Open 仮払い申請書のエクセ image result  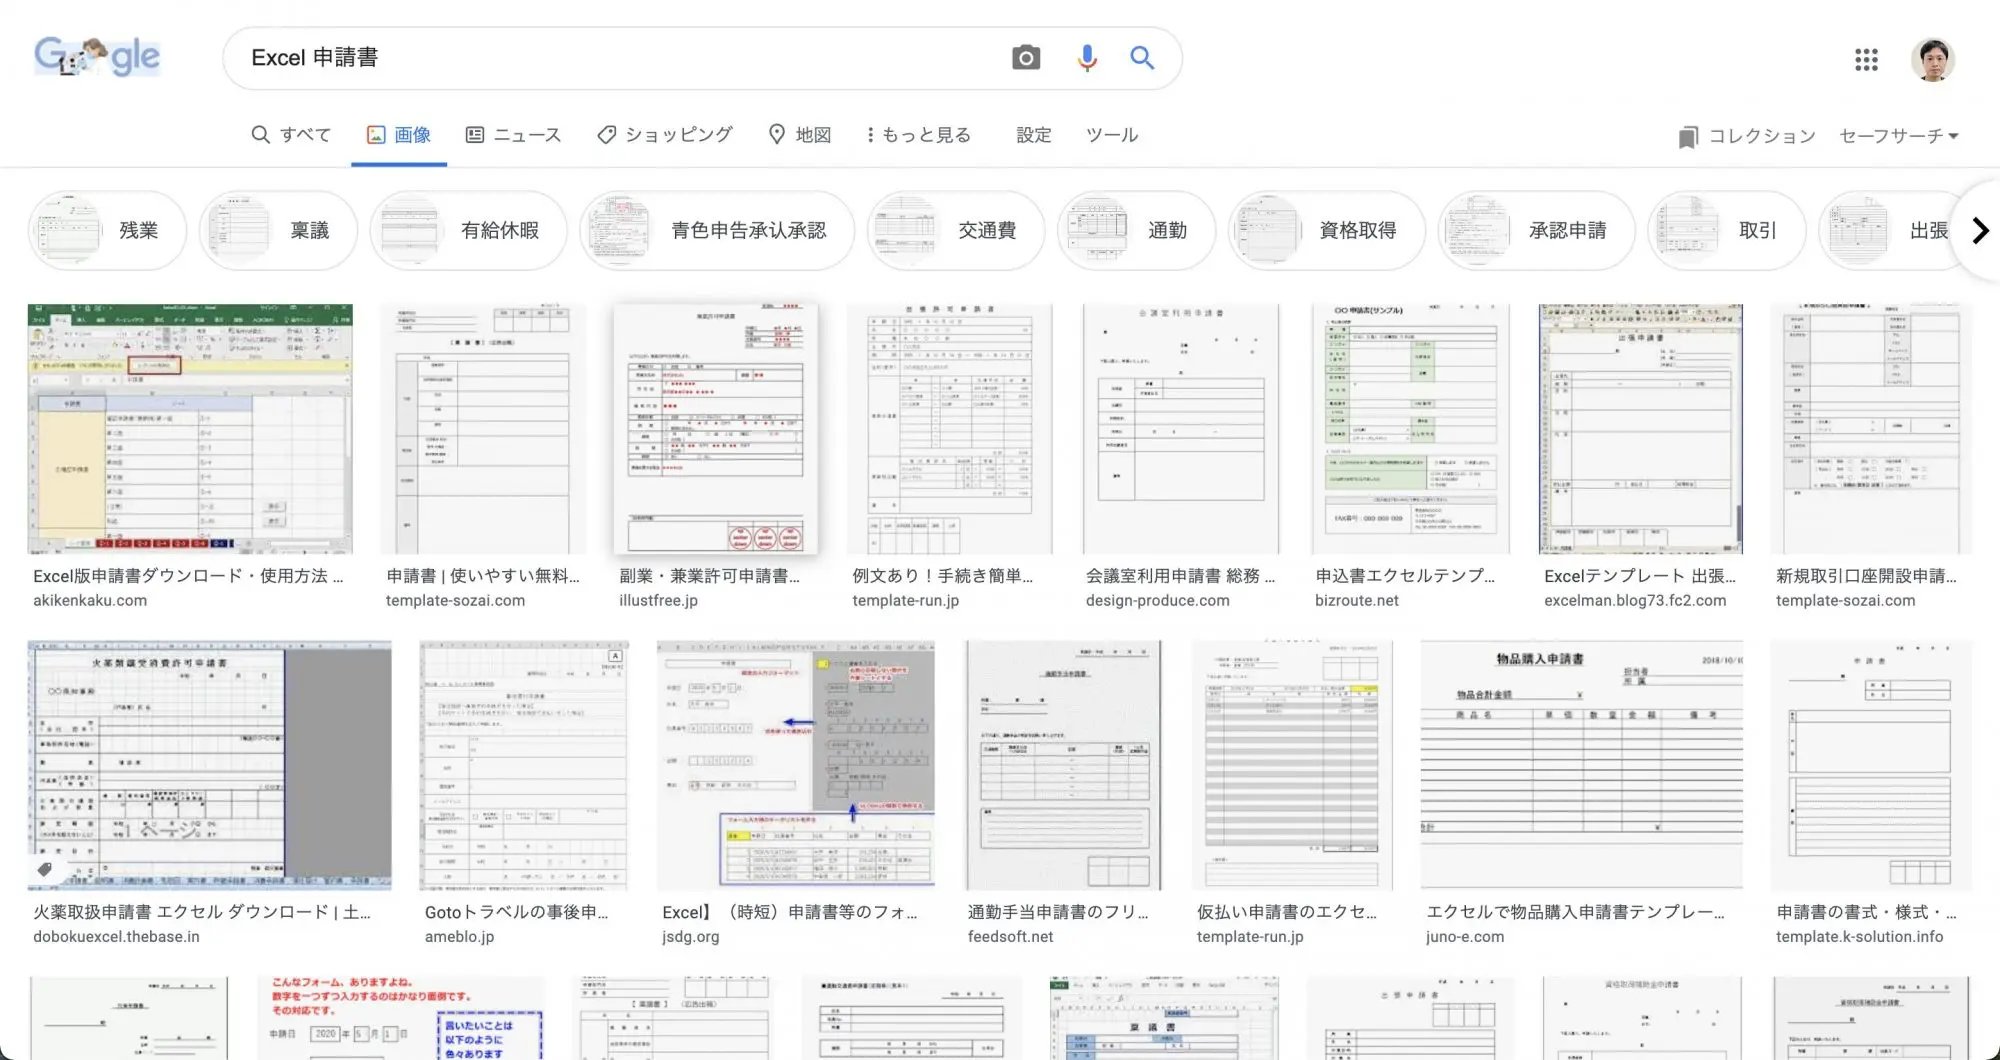tap(1292, 765)
